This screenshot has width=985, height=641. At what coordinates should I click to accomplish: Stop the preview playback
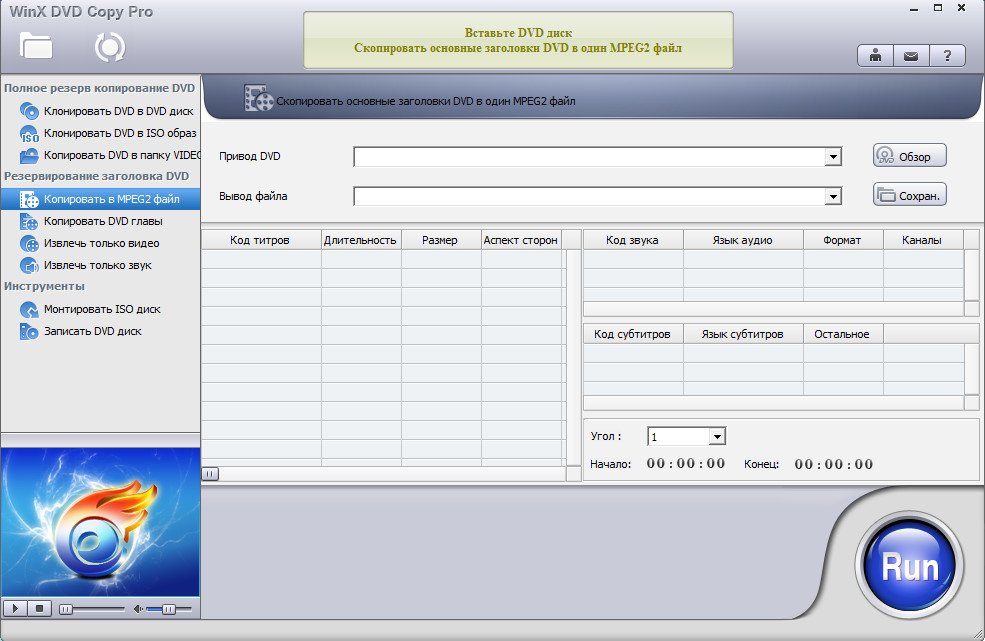40,608
